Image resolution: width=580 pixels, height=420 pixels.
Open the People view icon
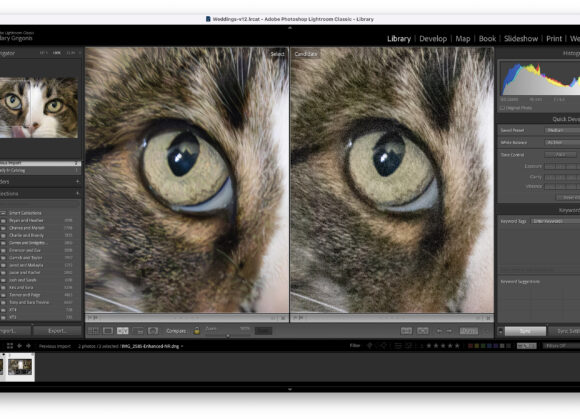click(x=153, y=331)
